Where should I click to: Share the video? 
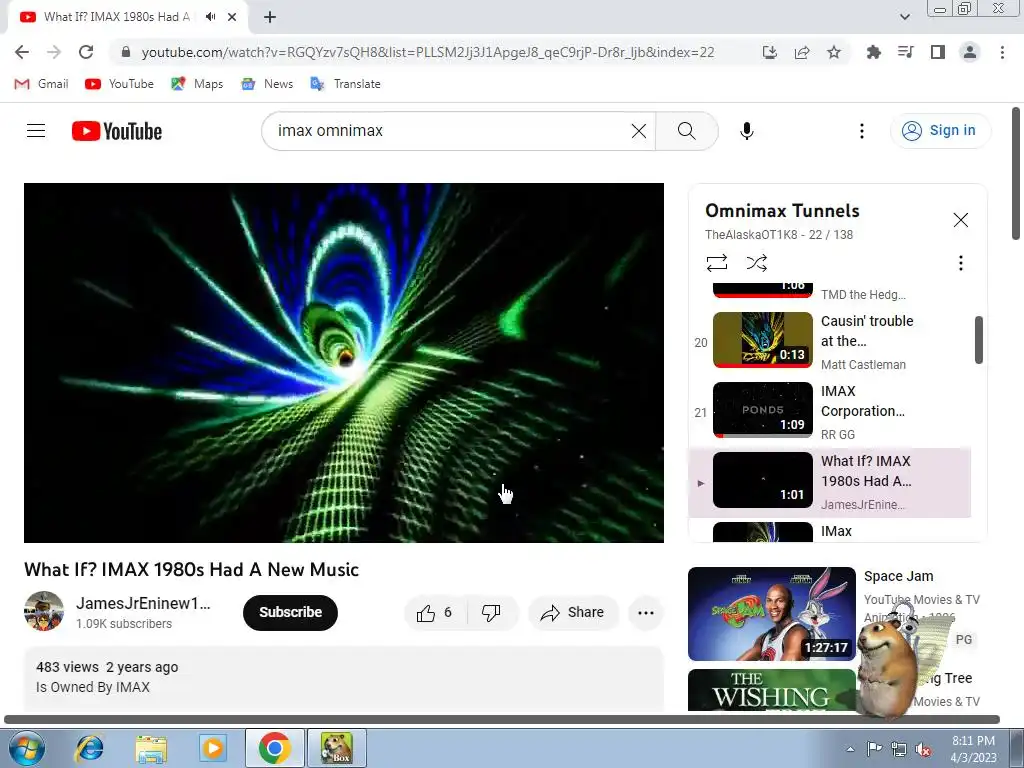point(572,613)
